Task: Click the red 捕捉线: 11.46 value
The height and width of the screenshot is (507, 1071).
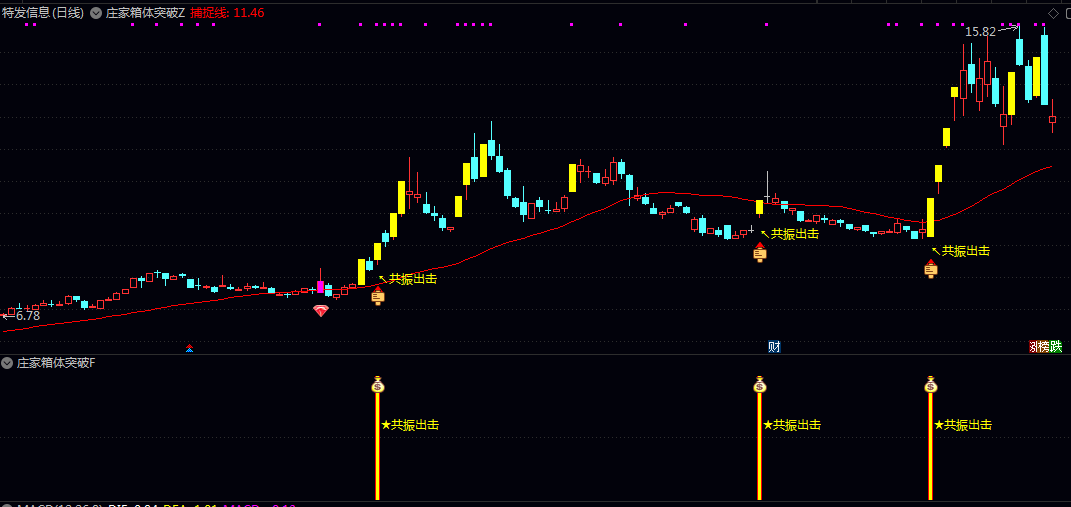Action: click(x=227, y=12)
